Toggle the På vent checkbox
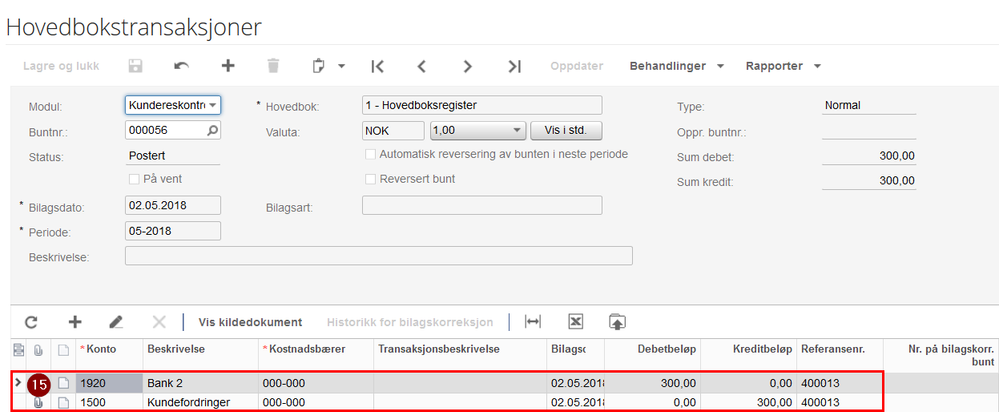 pyautogui.click(x=134, y=179)
